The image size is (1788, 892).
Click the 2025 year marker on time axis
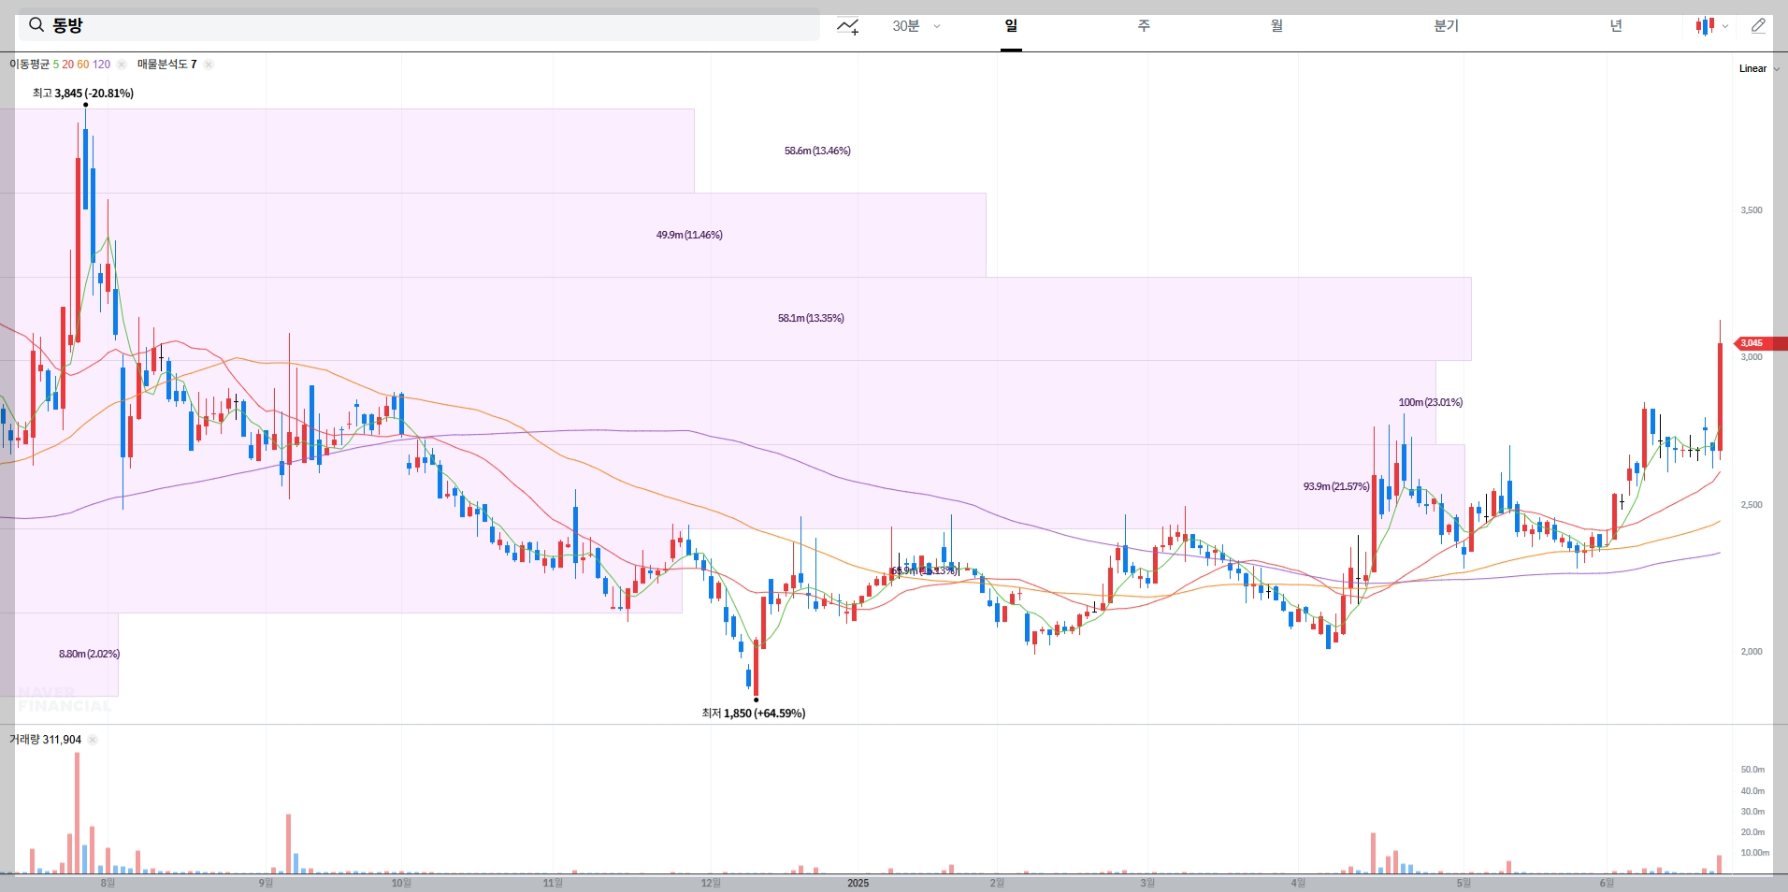858,883
